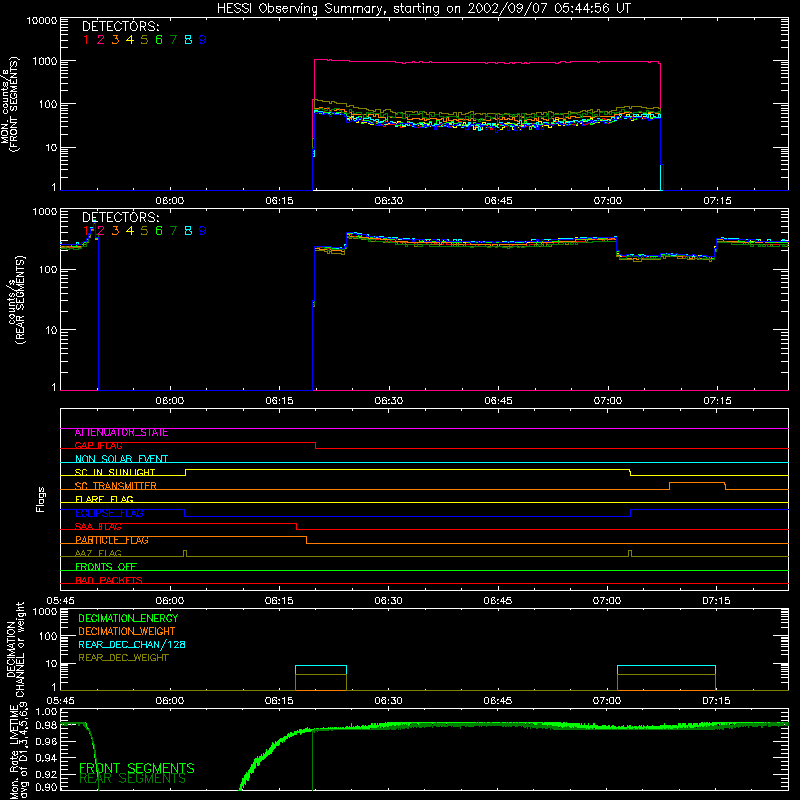Click DETECTORS: label in front segments plot

coord(120,26)
